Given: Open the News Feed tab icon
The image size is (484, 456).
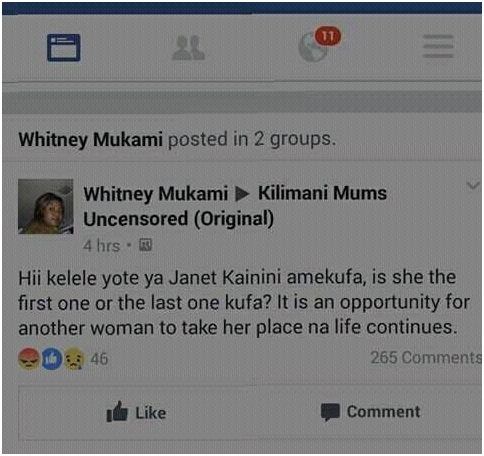Looking at the screenshot, I should 63,47.
